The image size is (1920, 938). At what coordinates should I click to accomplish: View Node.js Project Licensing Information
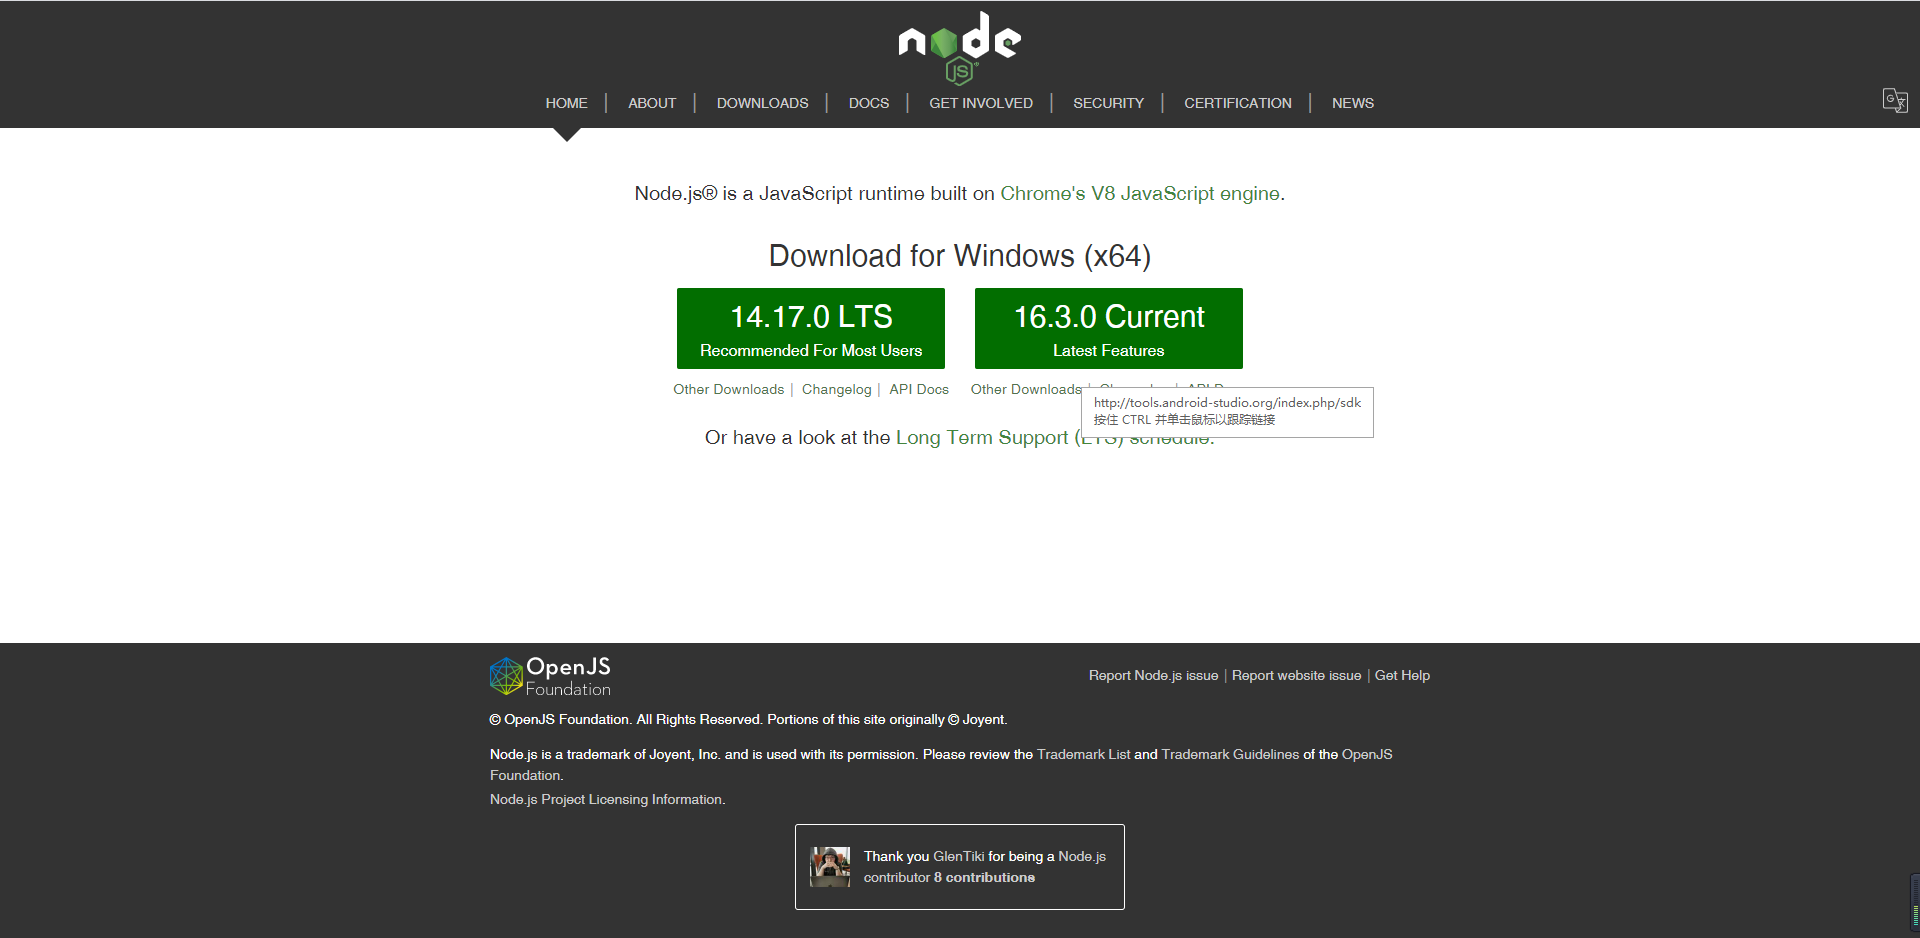pos(607,799)
